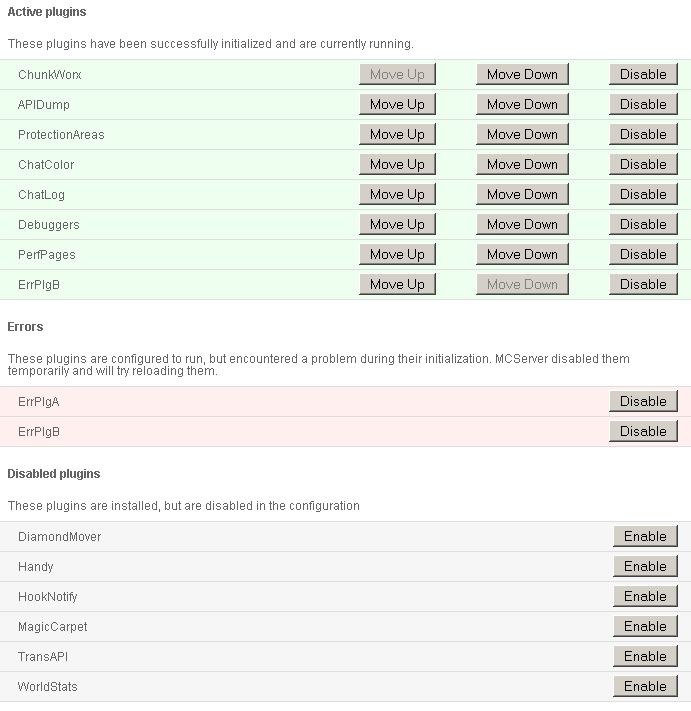Move the Debuggers plugin up

pos(397,224)
